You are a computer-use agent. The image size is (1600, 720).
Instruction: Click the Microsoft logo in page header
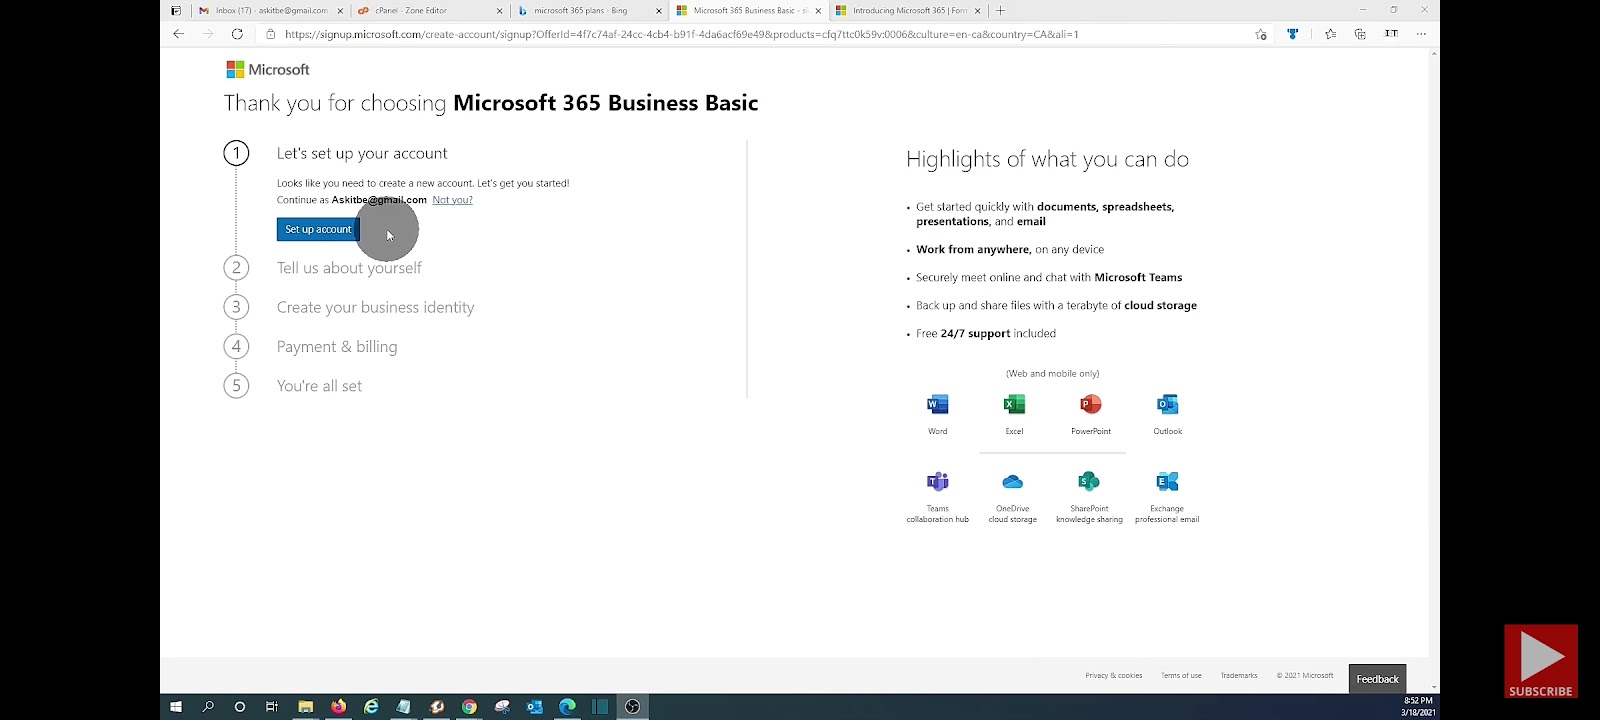point(268,69)
